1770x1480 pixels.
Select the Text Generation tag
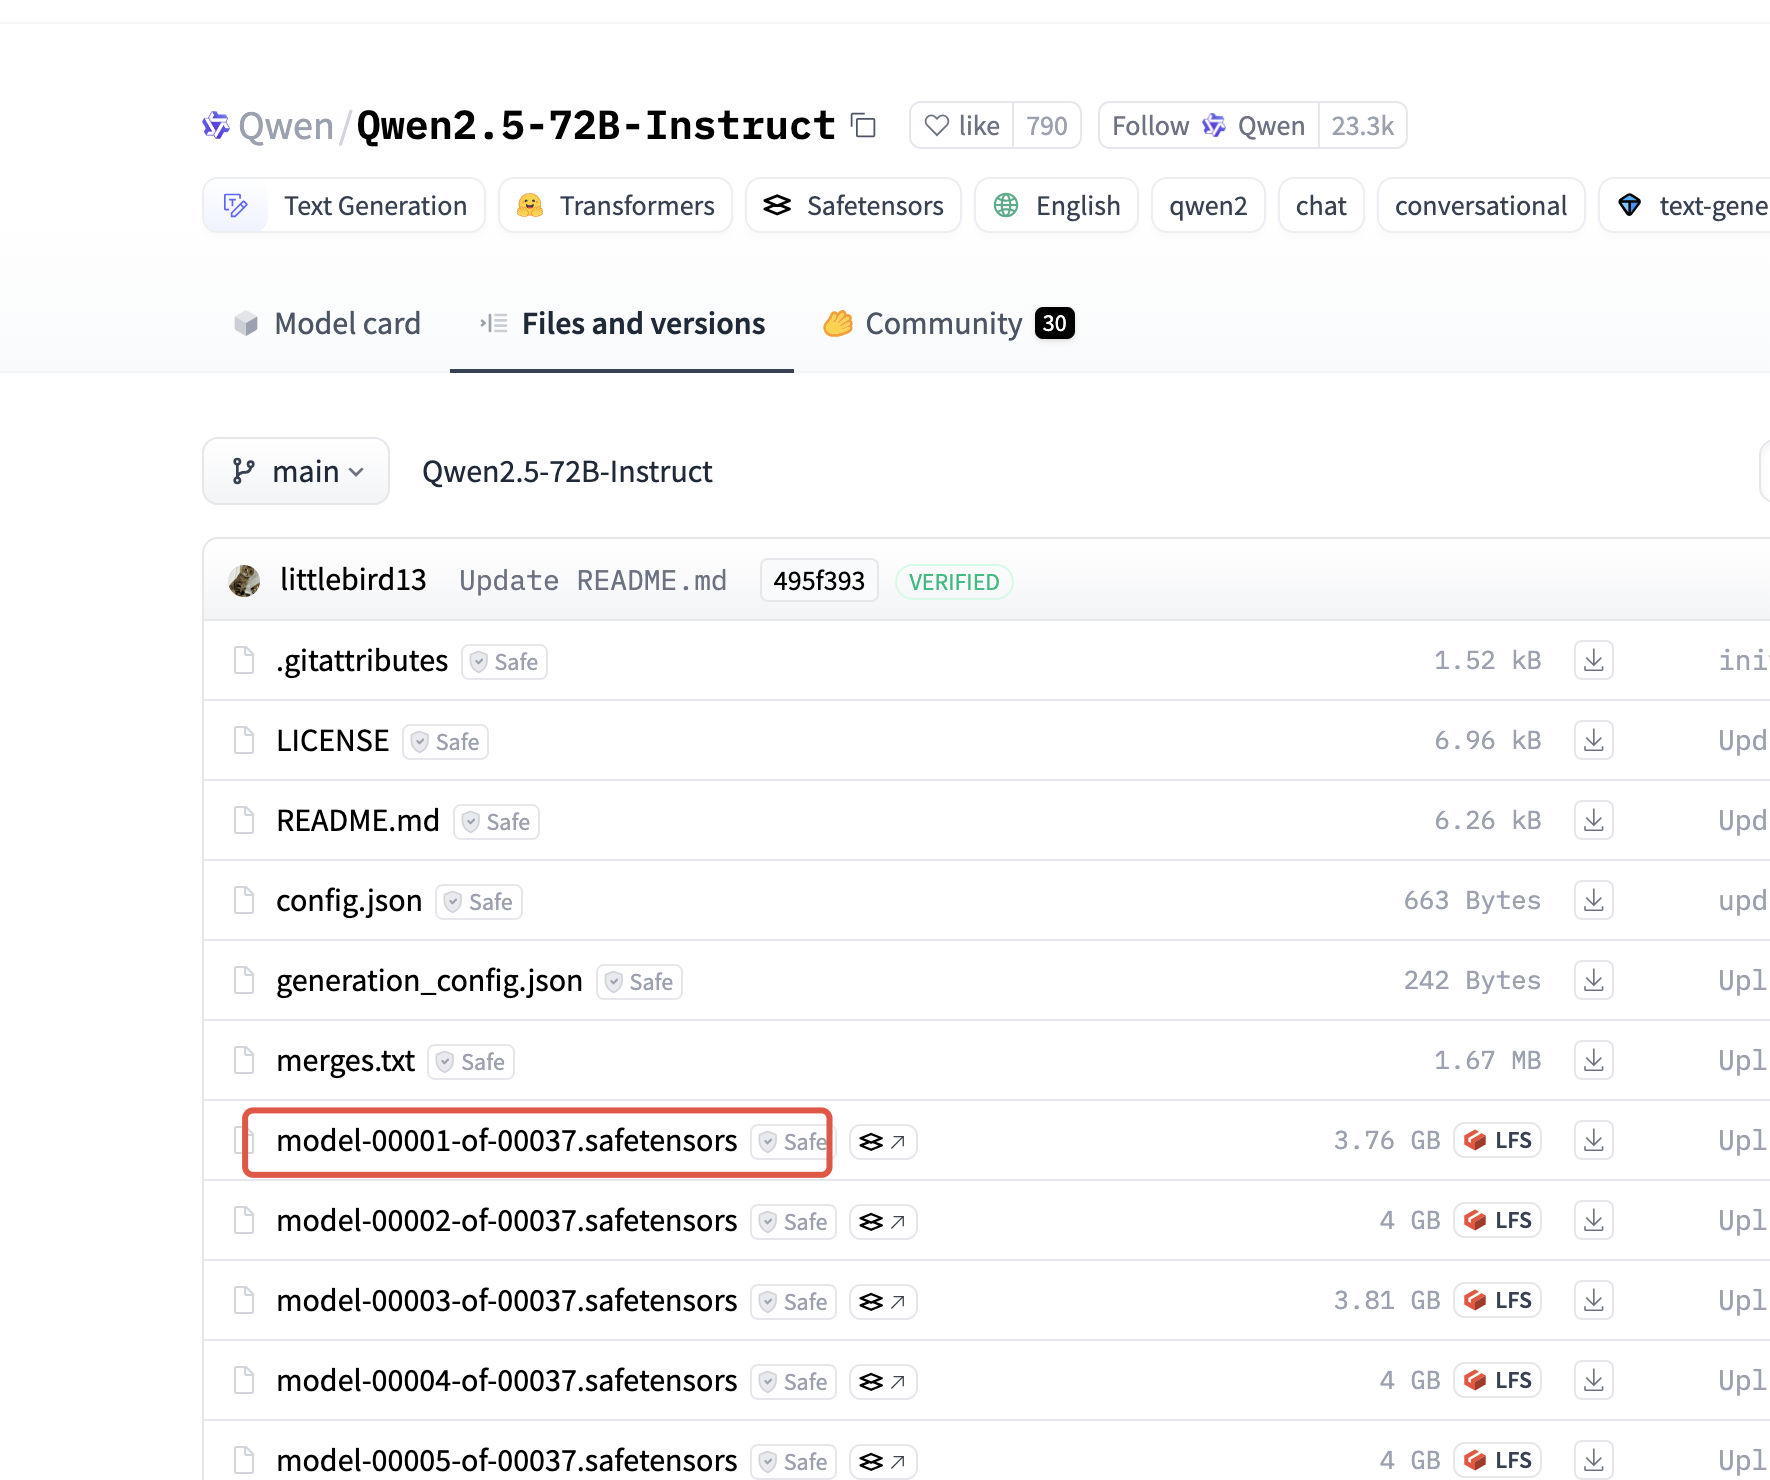(x=344, y=205)
